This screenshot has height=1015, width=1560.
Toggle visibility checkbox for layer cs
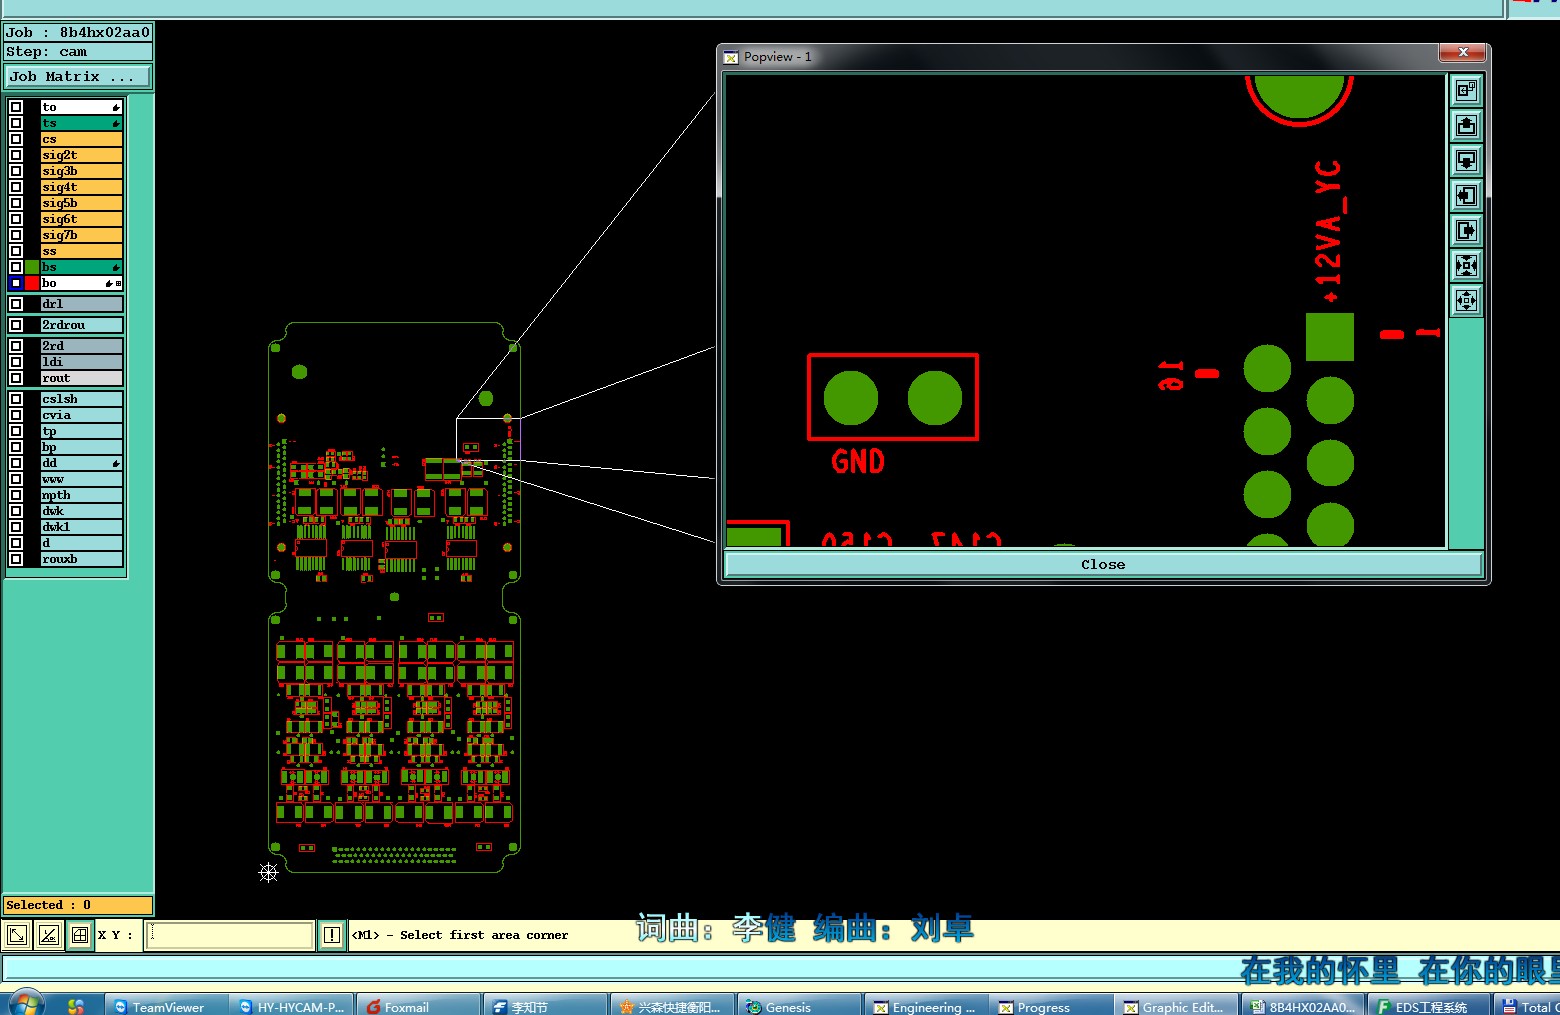tap(16, 139)
